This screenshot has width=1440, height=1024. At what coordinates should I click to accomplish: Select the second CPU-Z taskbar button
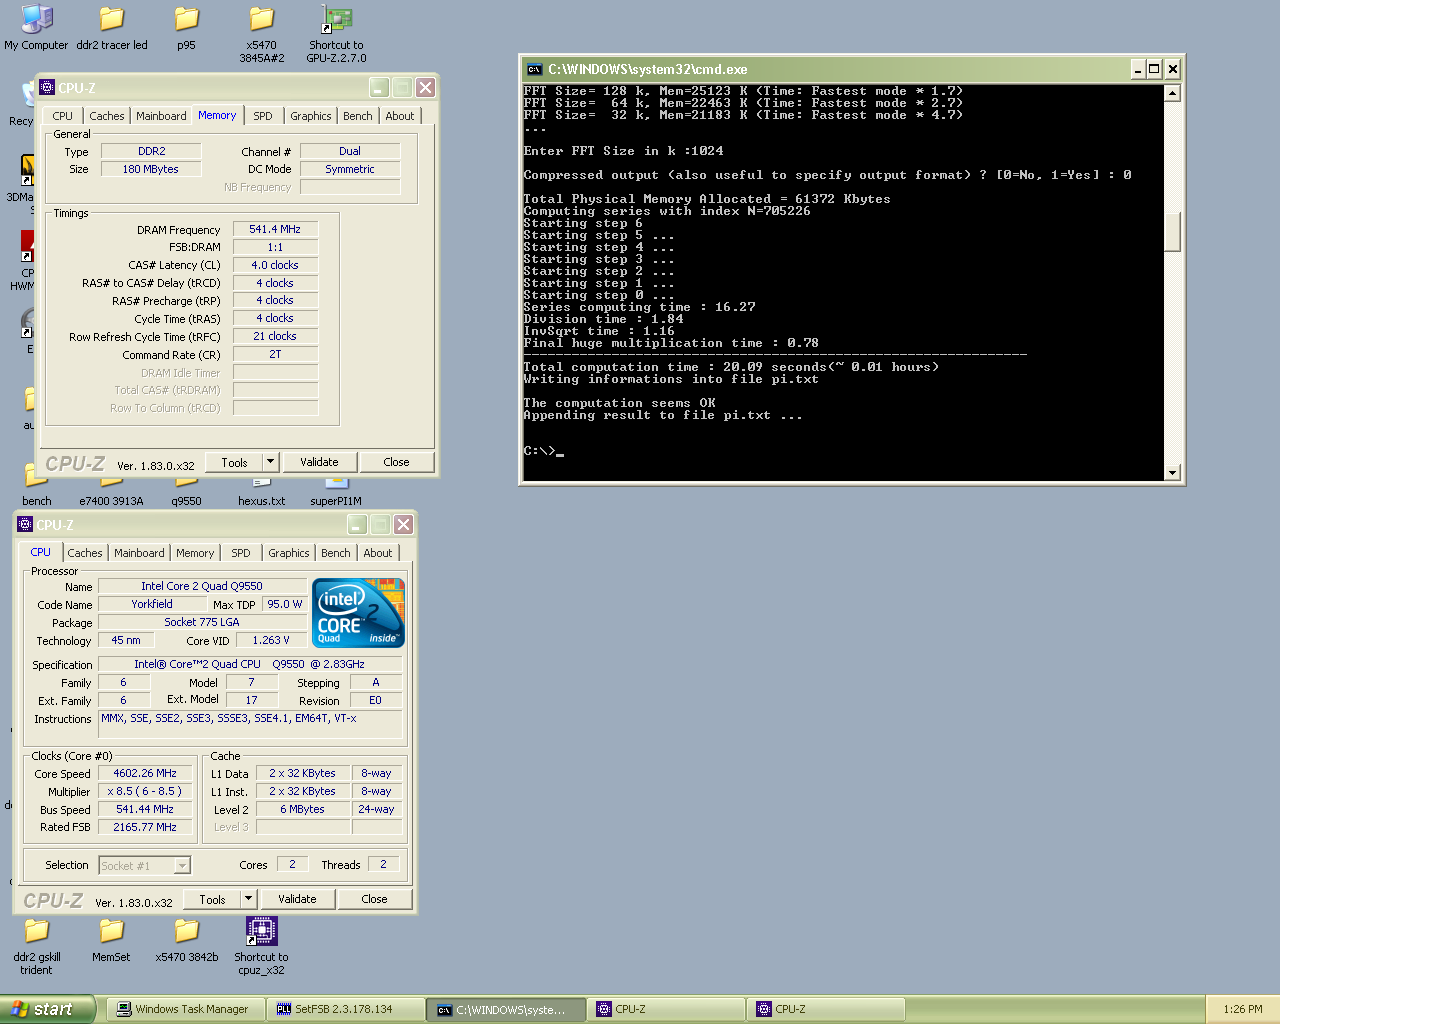[x=827, y=1009]
